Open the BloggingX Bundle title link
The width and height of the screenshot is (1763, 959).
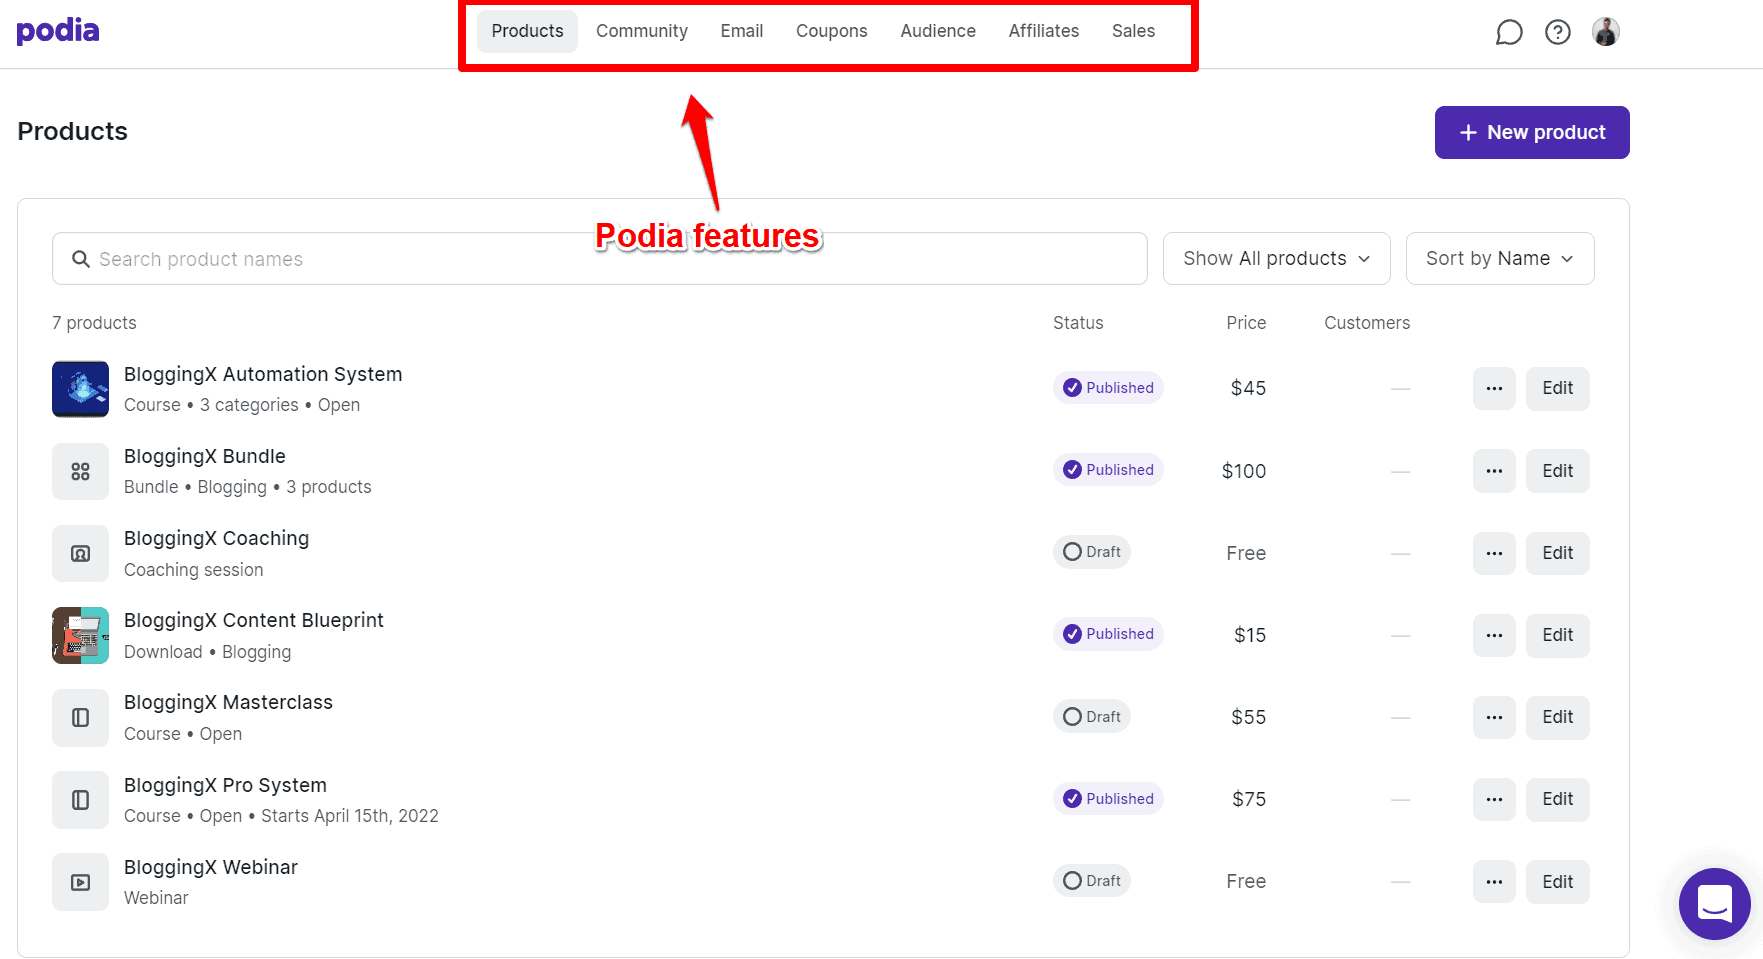(205, 456)
